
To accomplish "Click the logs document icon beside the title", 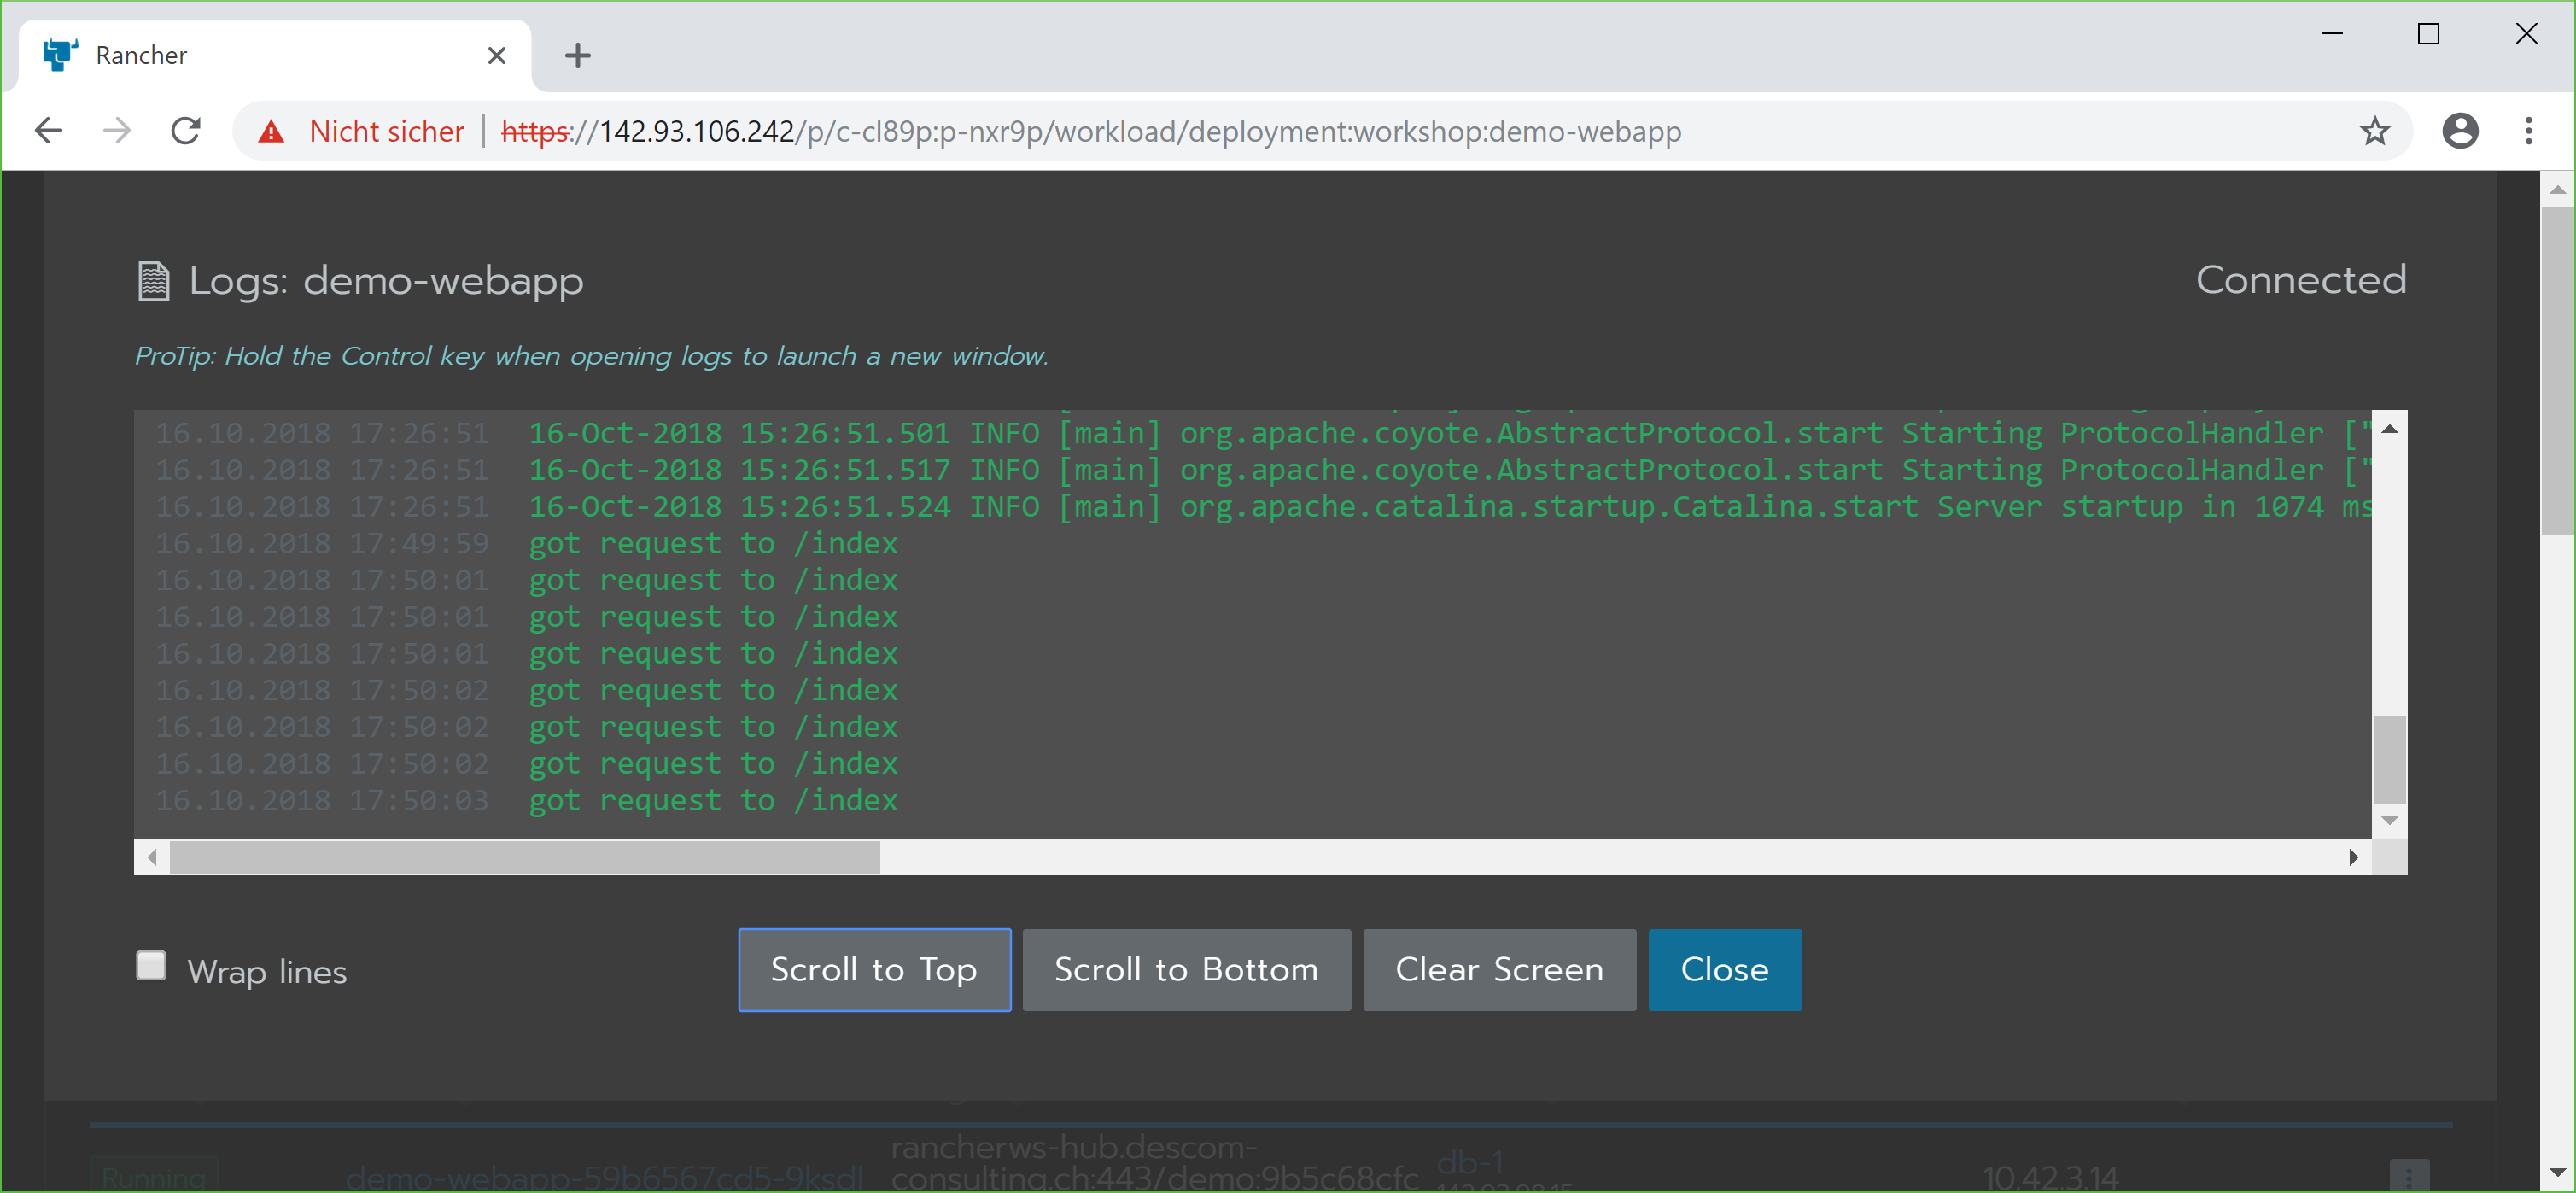I will pyautogui.click(x=153, y=281).
